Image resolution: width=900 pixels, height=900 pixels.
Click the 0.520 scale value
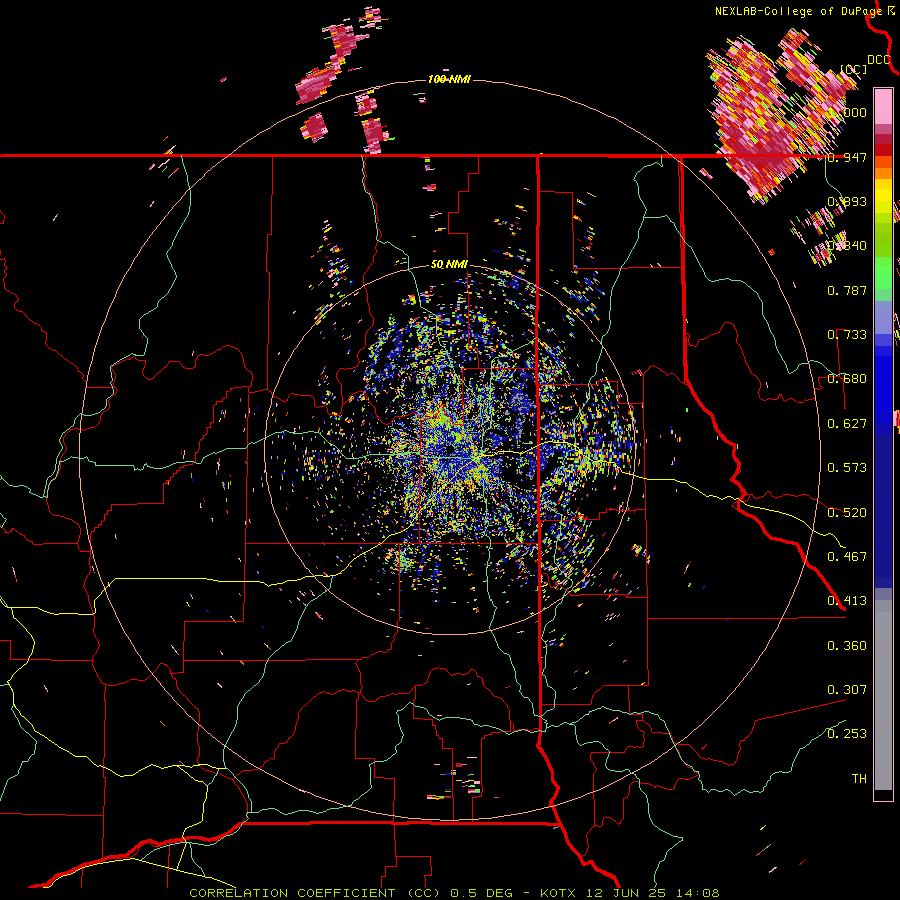point(847,513)
